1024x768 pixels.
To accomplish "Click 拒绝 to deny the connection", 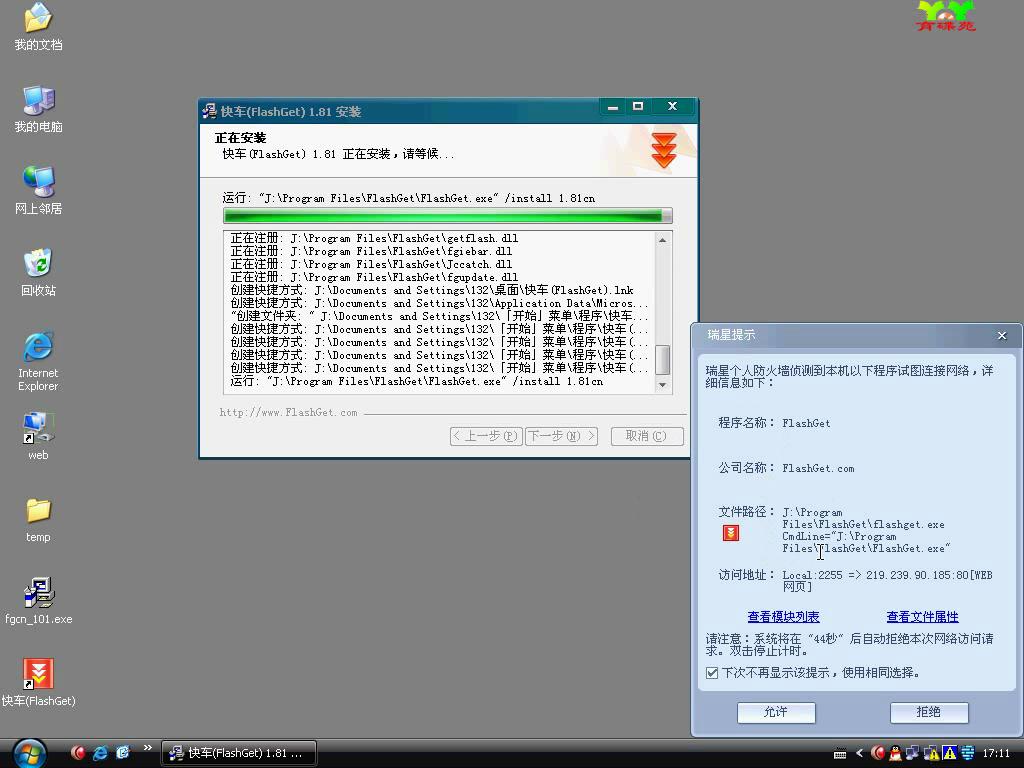I will point(929,712).
